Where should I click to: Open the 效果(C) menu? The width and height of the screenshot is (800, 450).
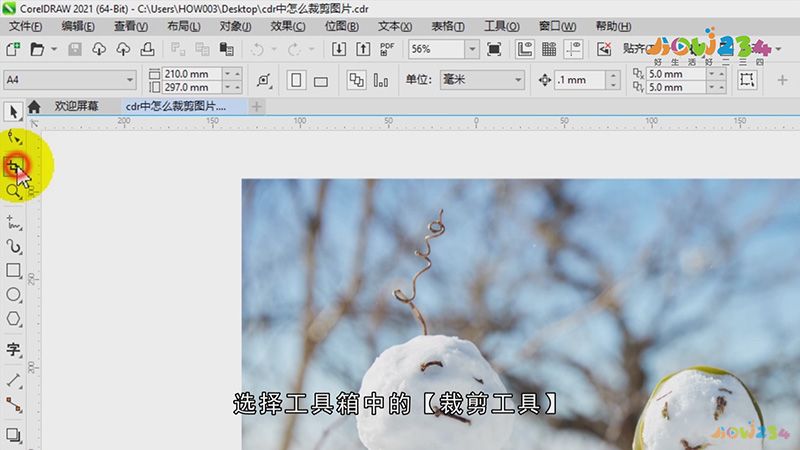[x=288, y=26]
